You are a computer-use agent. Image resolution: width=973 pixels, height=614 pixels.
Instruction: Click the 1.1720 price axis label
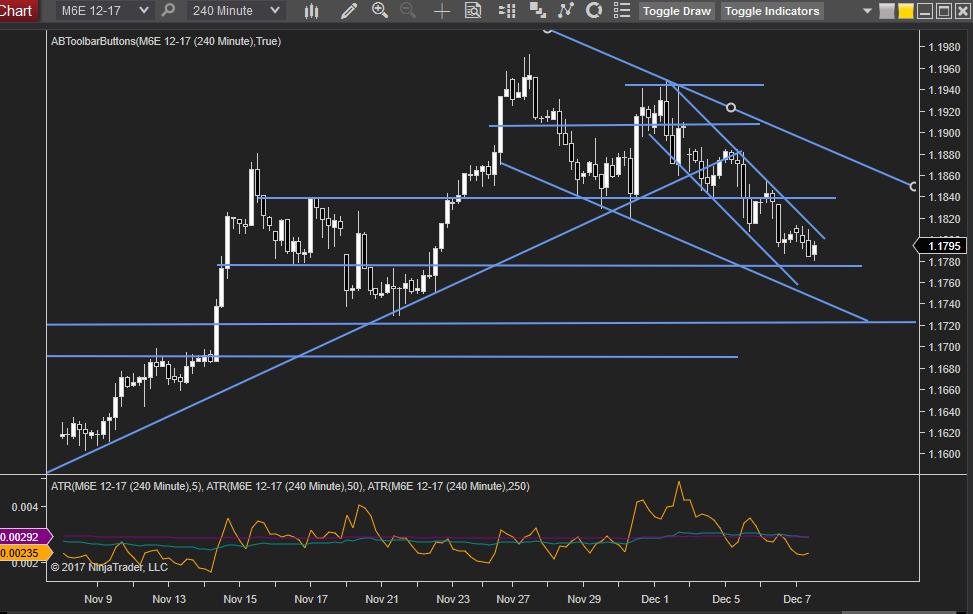click(944, 326)
